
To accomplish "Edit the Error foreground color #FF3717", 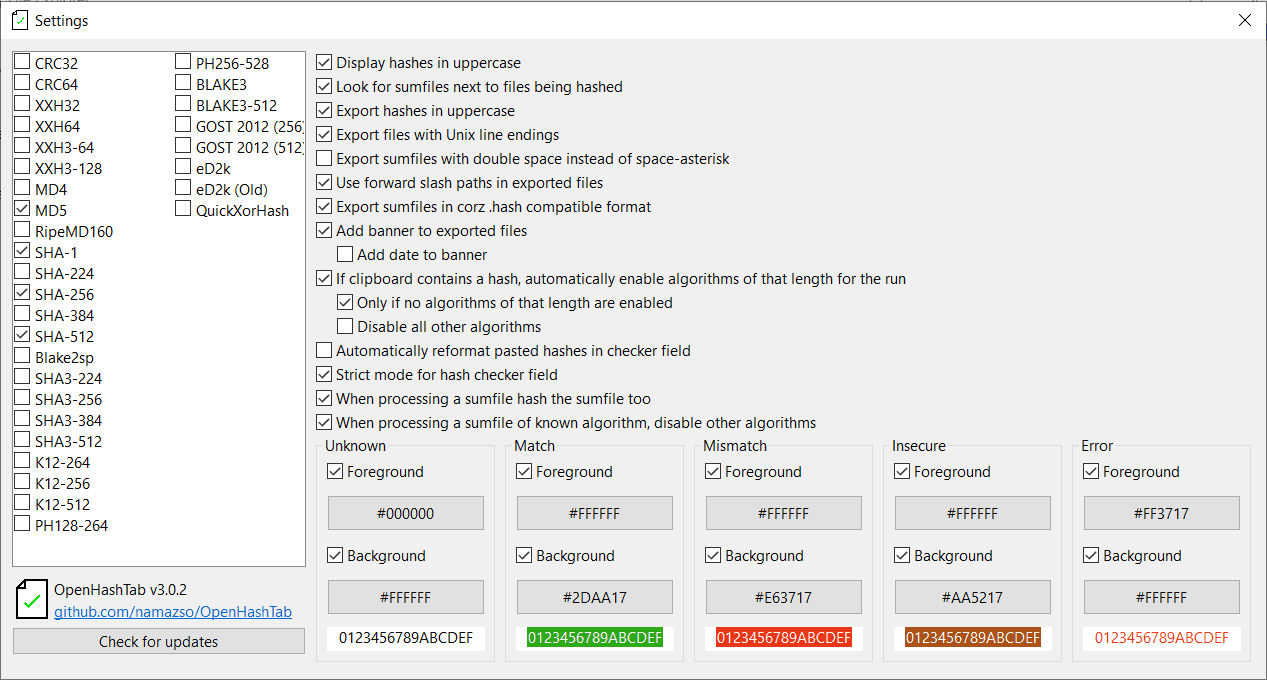I will (1162, 513).
